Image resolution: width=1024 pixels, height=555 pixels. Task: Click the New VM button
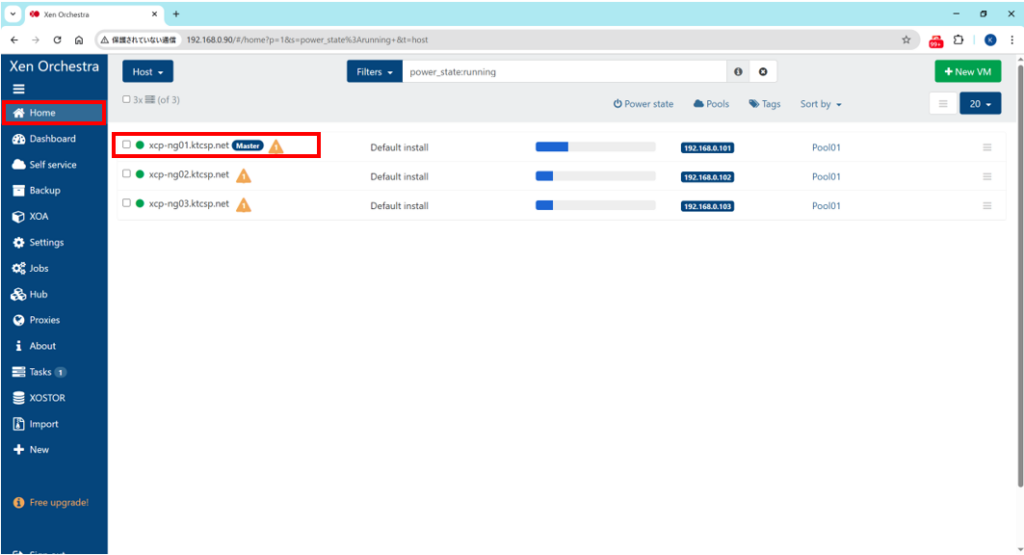pos(967,72)
